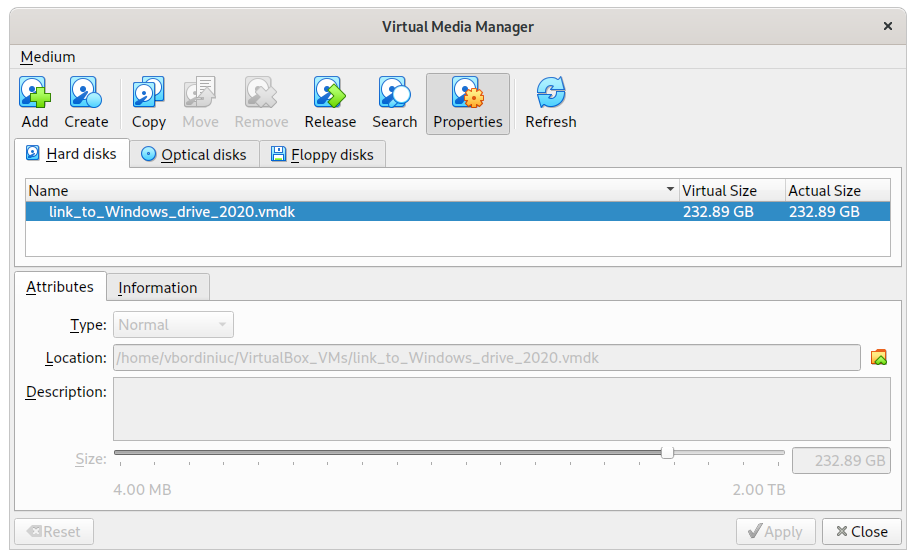Viewport: 916px width, 559px height.
Task: Click the Apply button
Action: pyautogui.click(x=775, y=532)
